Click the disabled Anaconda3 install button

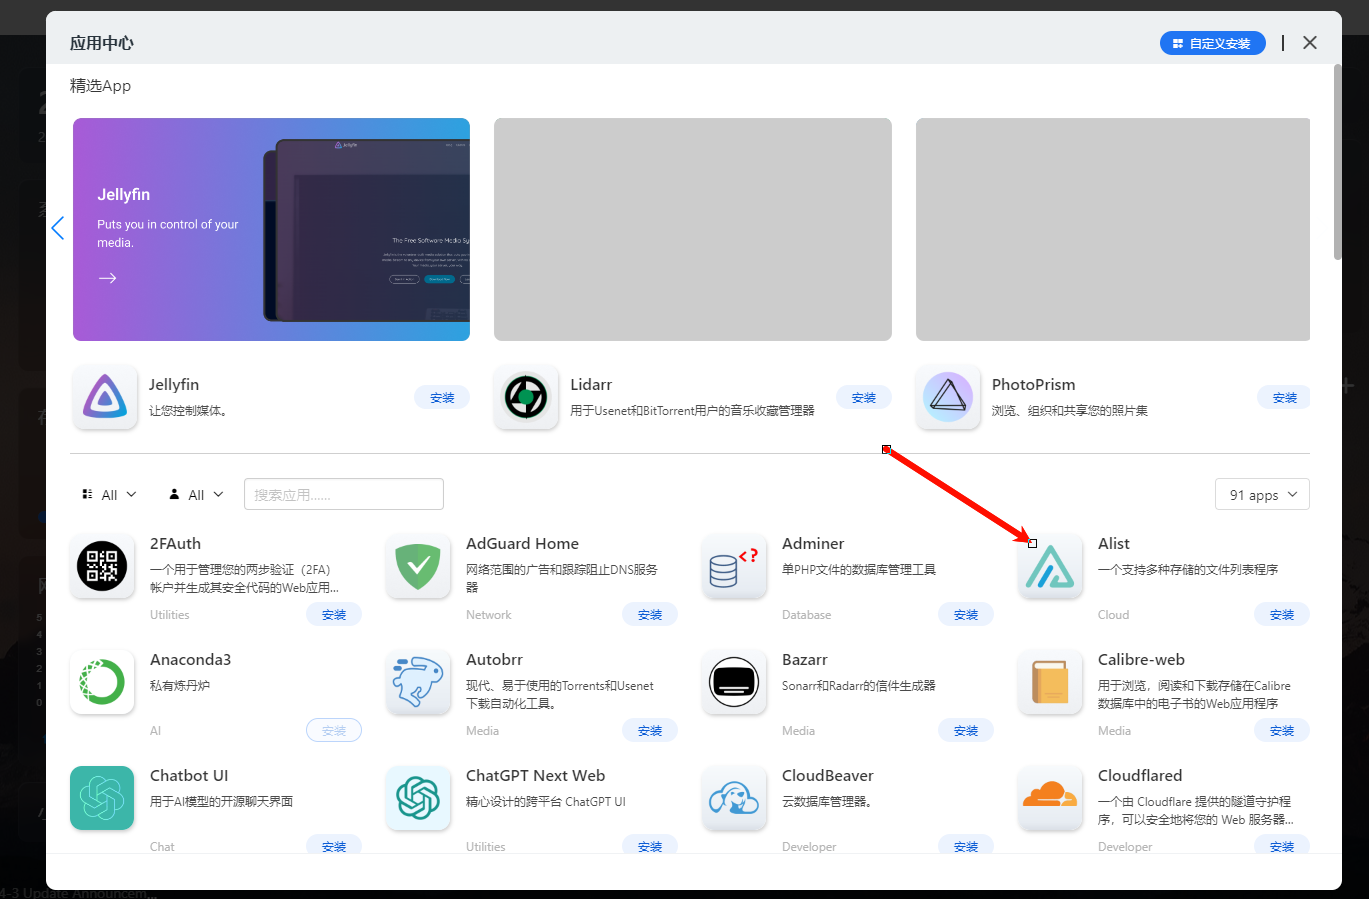coord(334,731)
